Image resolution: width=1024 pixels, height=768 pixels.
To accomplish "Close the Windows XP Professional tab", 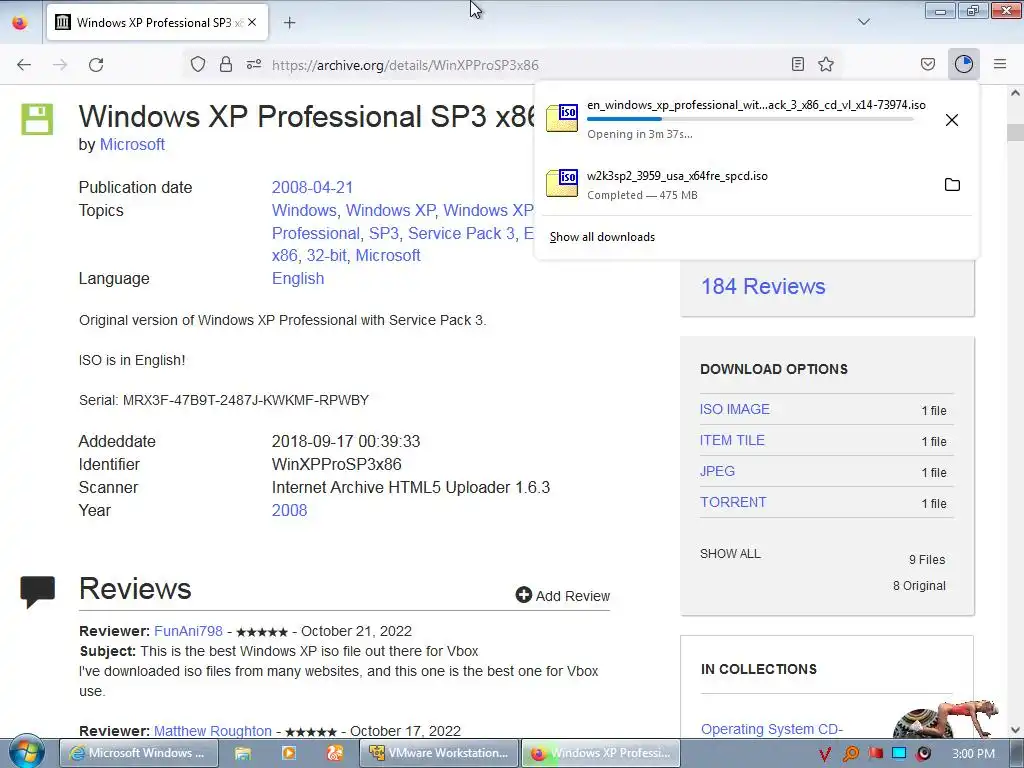I will point(252,22).
